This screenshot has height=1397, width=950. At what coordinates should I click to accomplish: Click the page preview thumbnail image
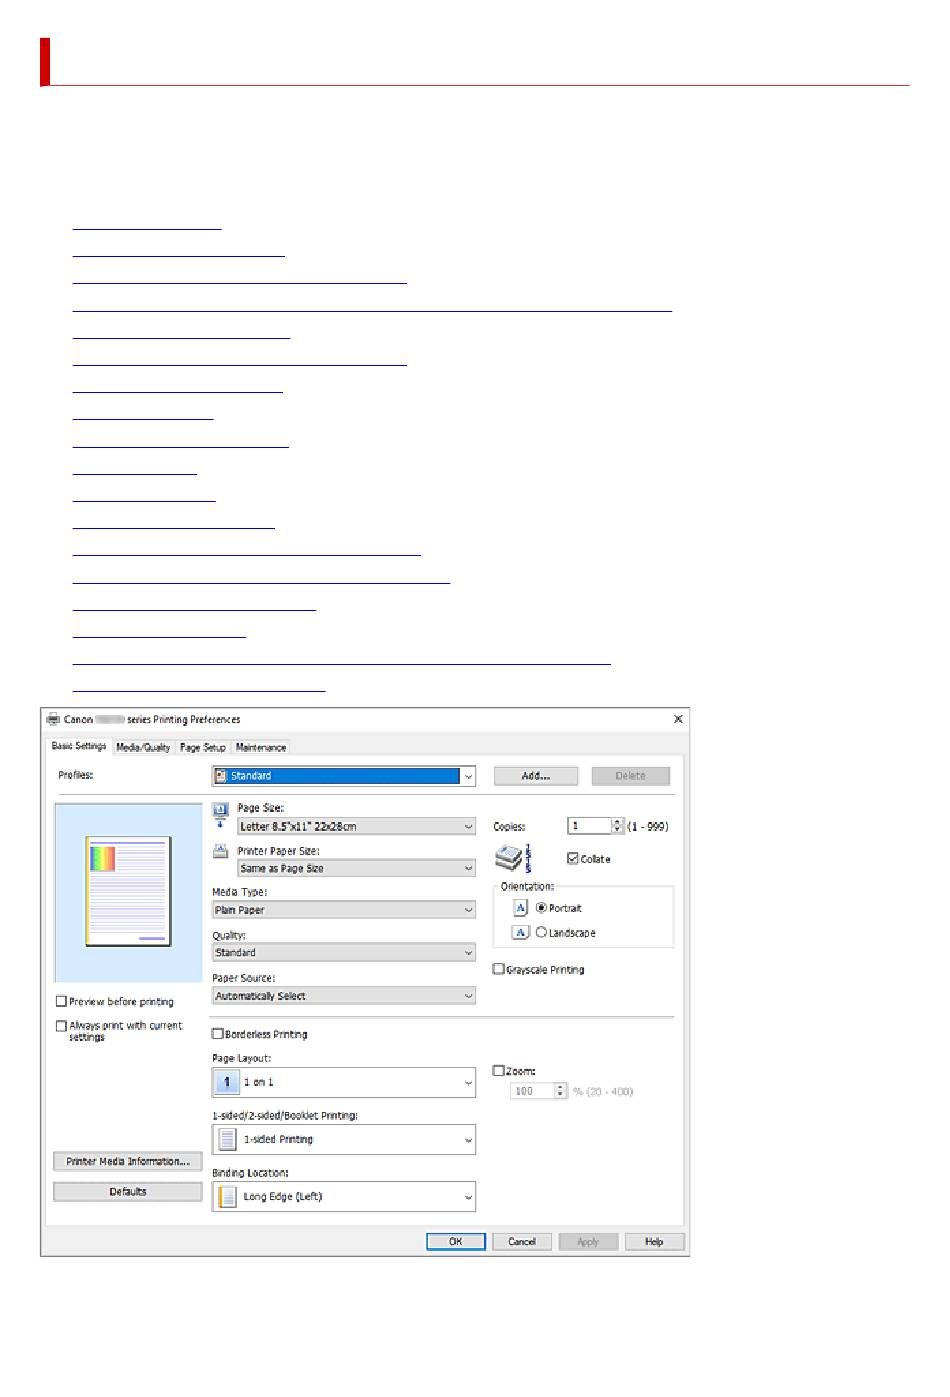pos(128,891)
